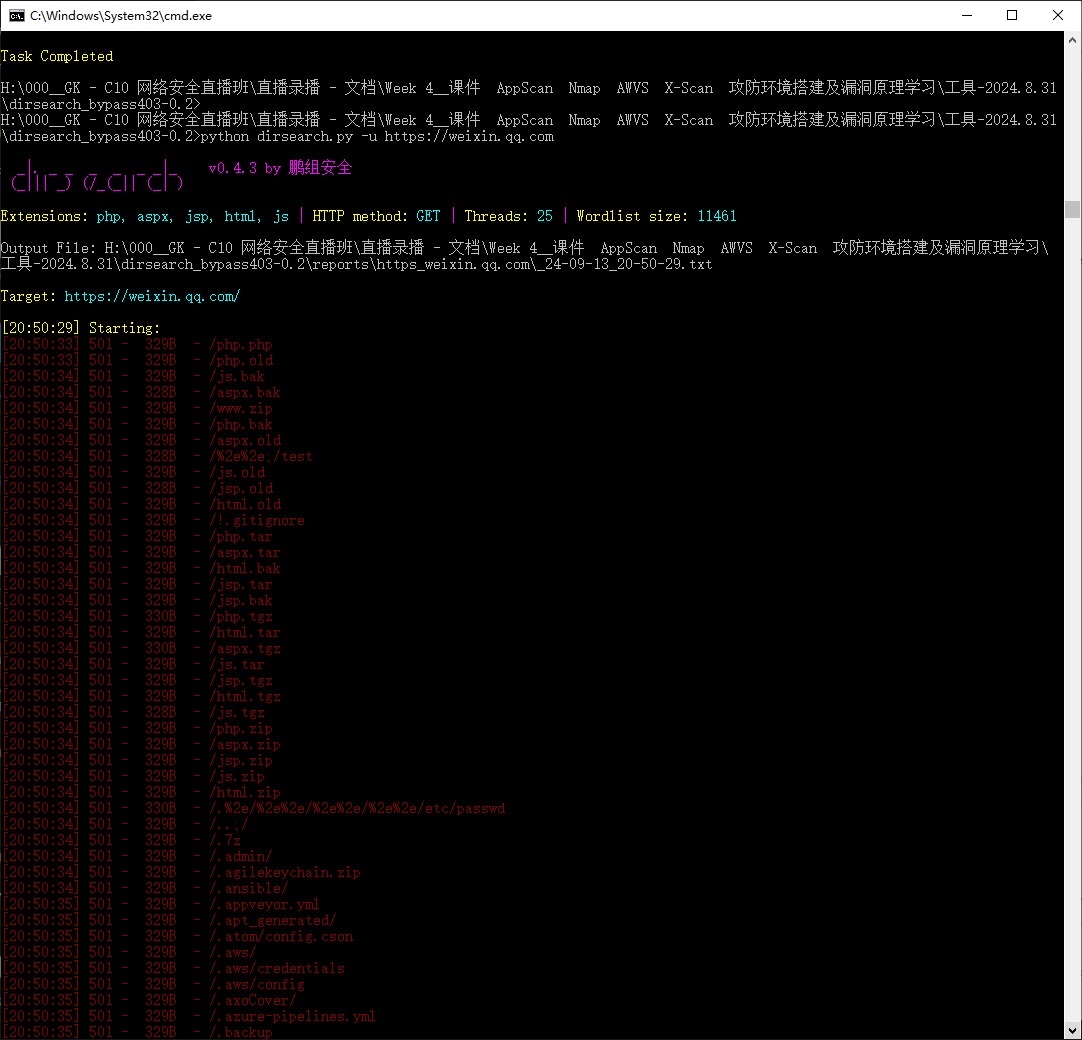Click the scrollbar up arrow
The width and height of the screenshot is (1082, 1040).
coord(1072,39)
